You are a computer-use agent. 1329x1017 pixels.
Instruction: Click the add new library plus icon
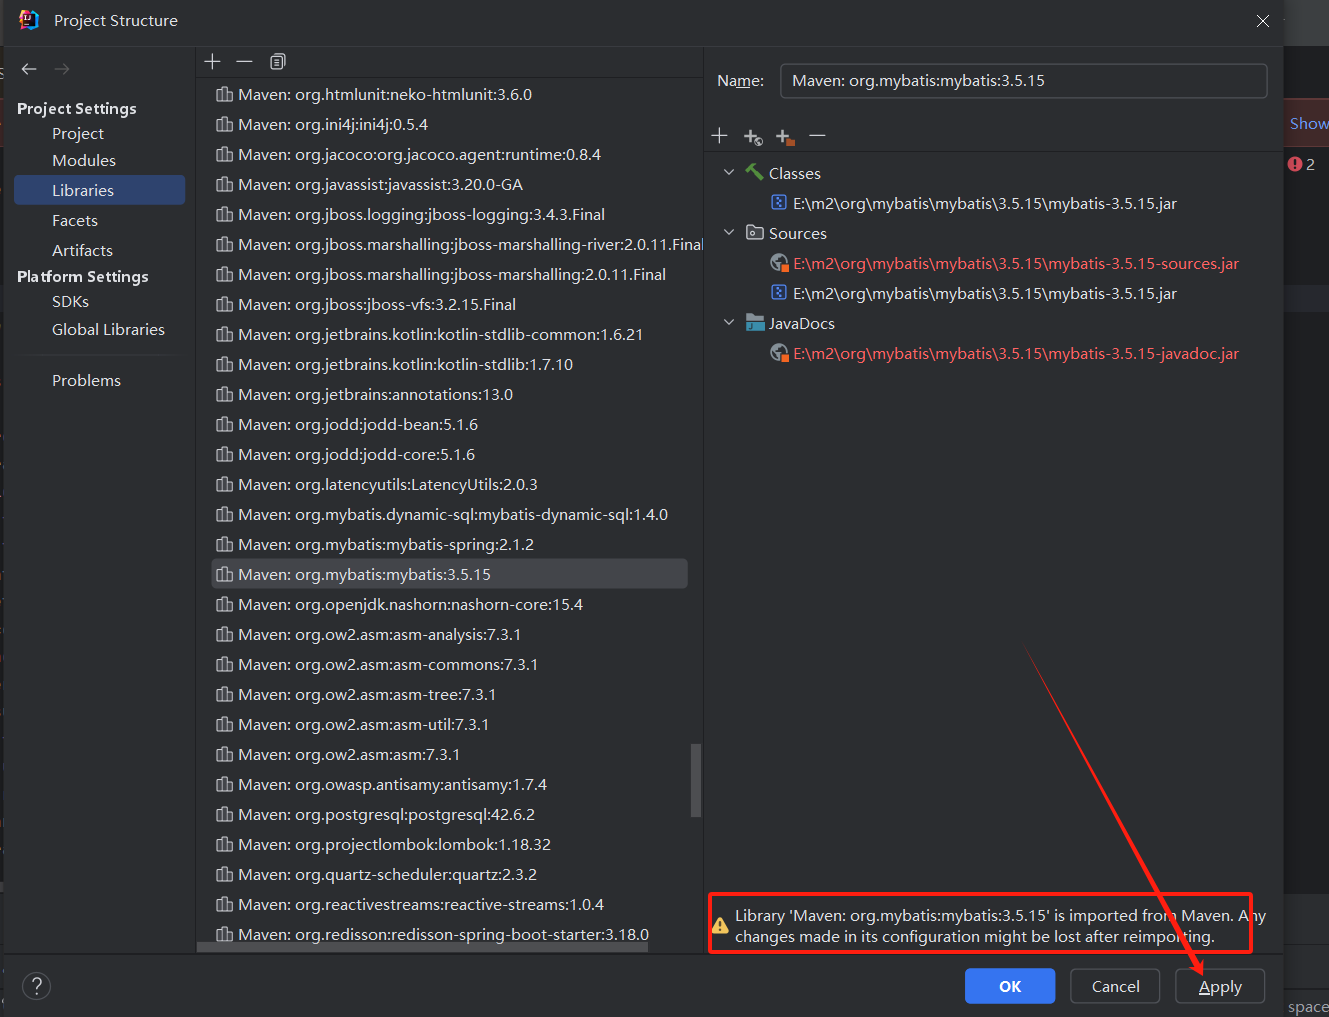[212, 62]
